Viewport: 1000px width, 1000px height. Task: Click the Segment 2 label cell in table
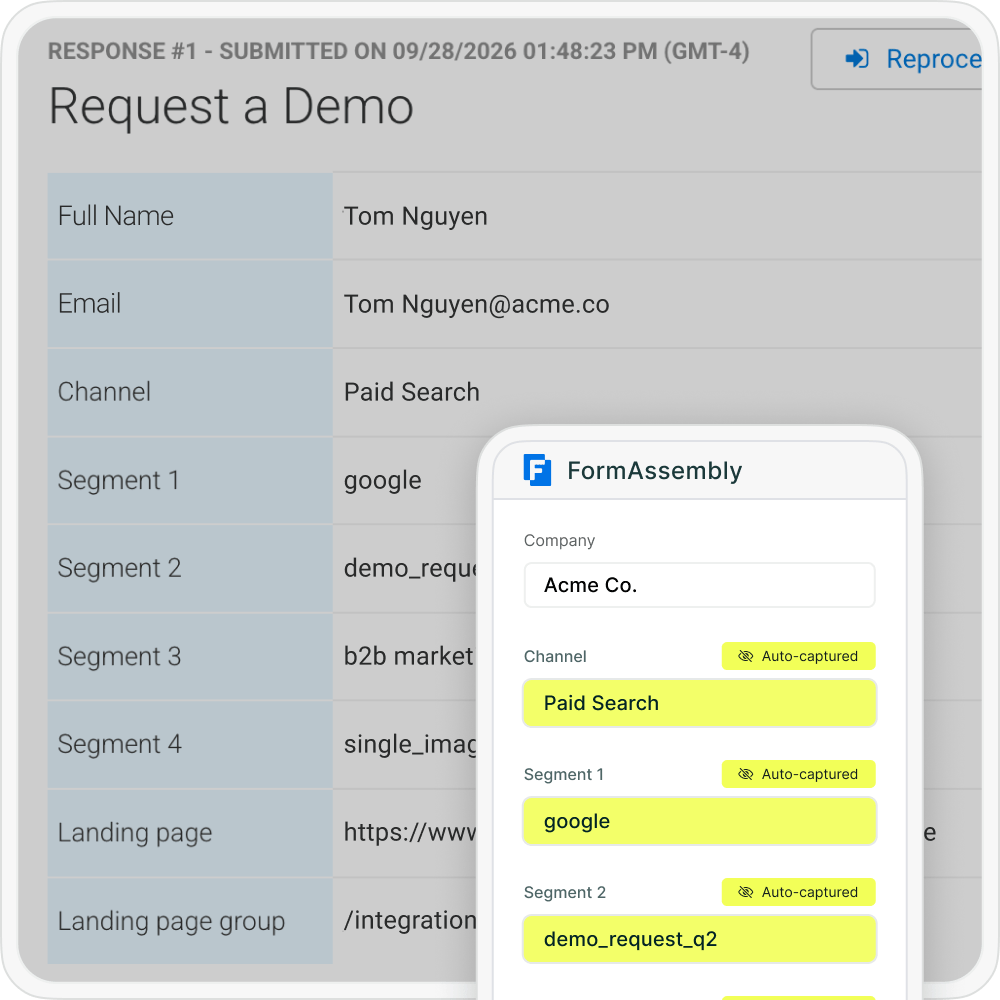pyautogui.click(x=190, y=568)
